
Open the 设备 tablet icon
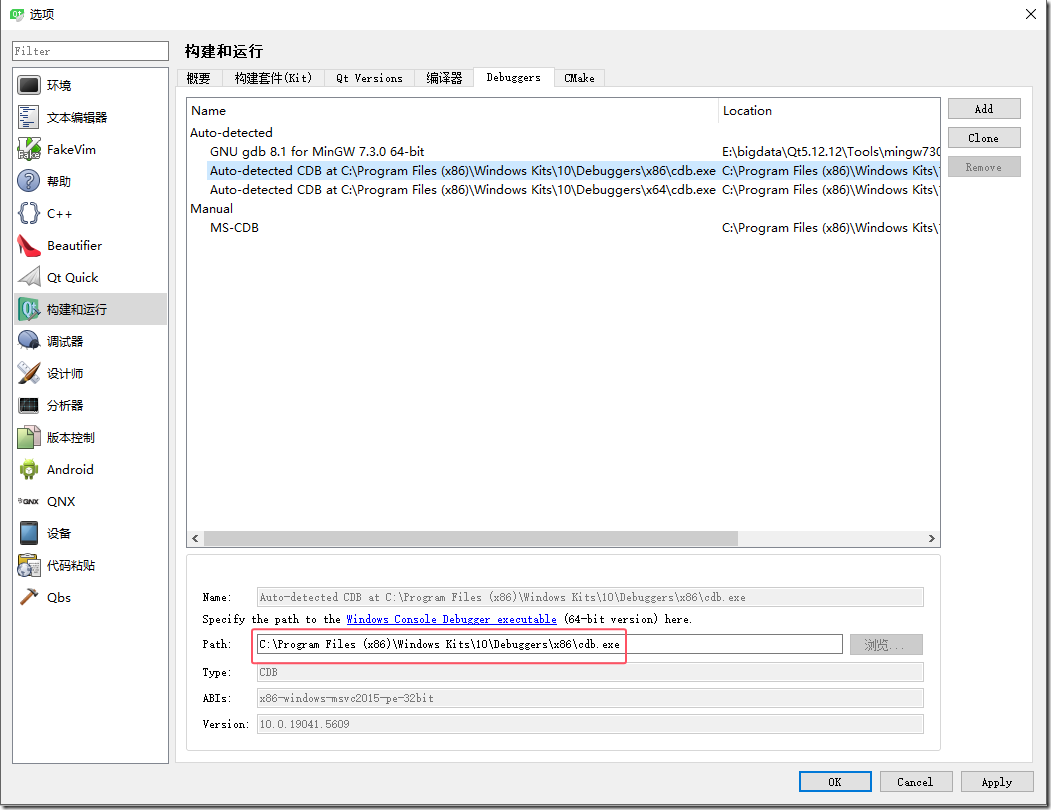coord(29,533)
